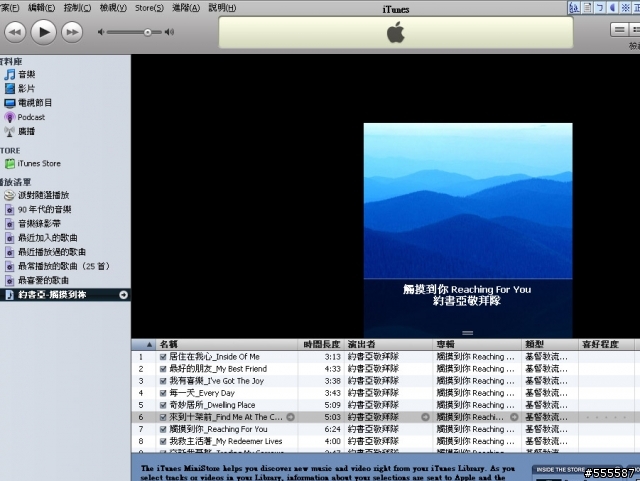Click the crescent moon language bar icon
This screenshot has height=481, width=640.
(612, 8)
